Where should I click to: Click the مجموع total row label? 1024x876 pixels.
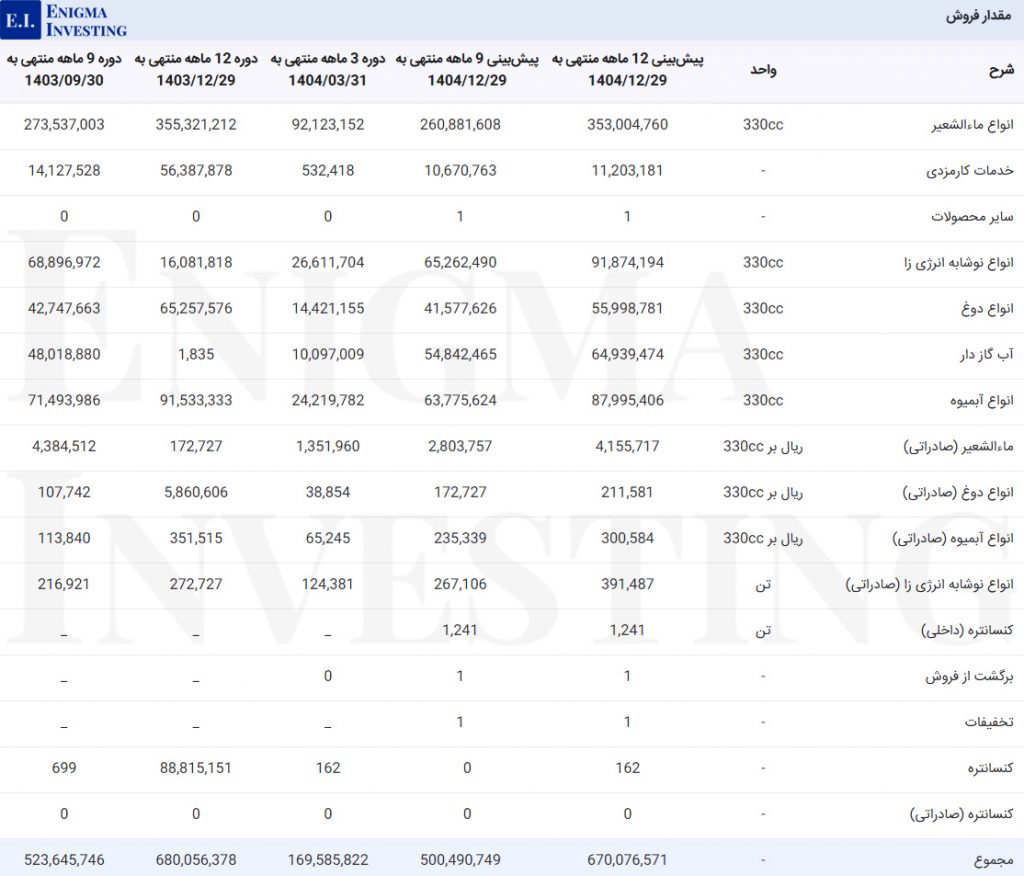(x=993, y=860)
